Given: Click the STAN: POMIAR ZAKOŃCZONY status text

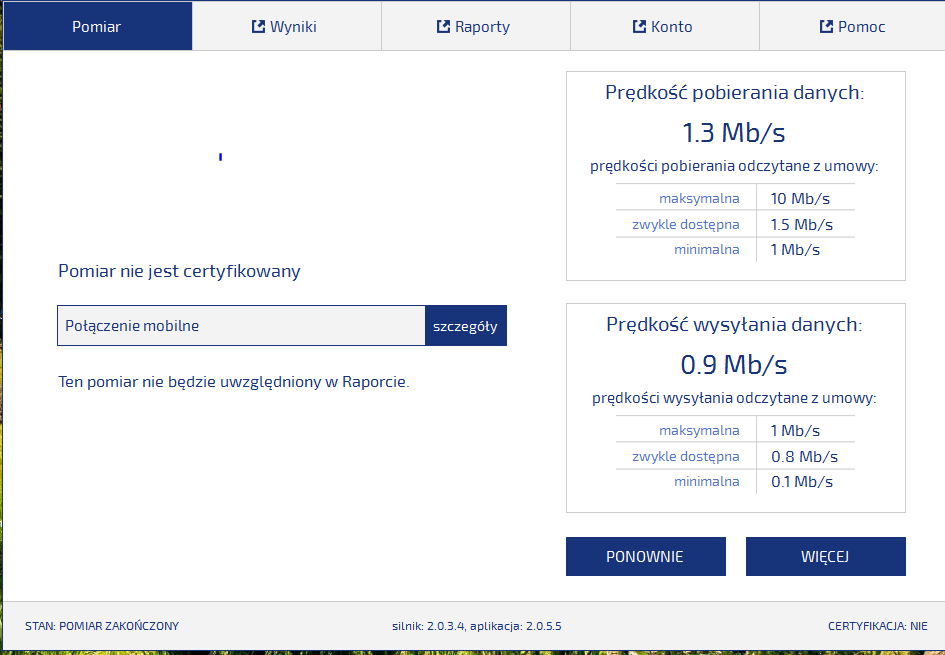Looking at the screenshot, I should click(102, 626).
